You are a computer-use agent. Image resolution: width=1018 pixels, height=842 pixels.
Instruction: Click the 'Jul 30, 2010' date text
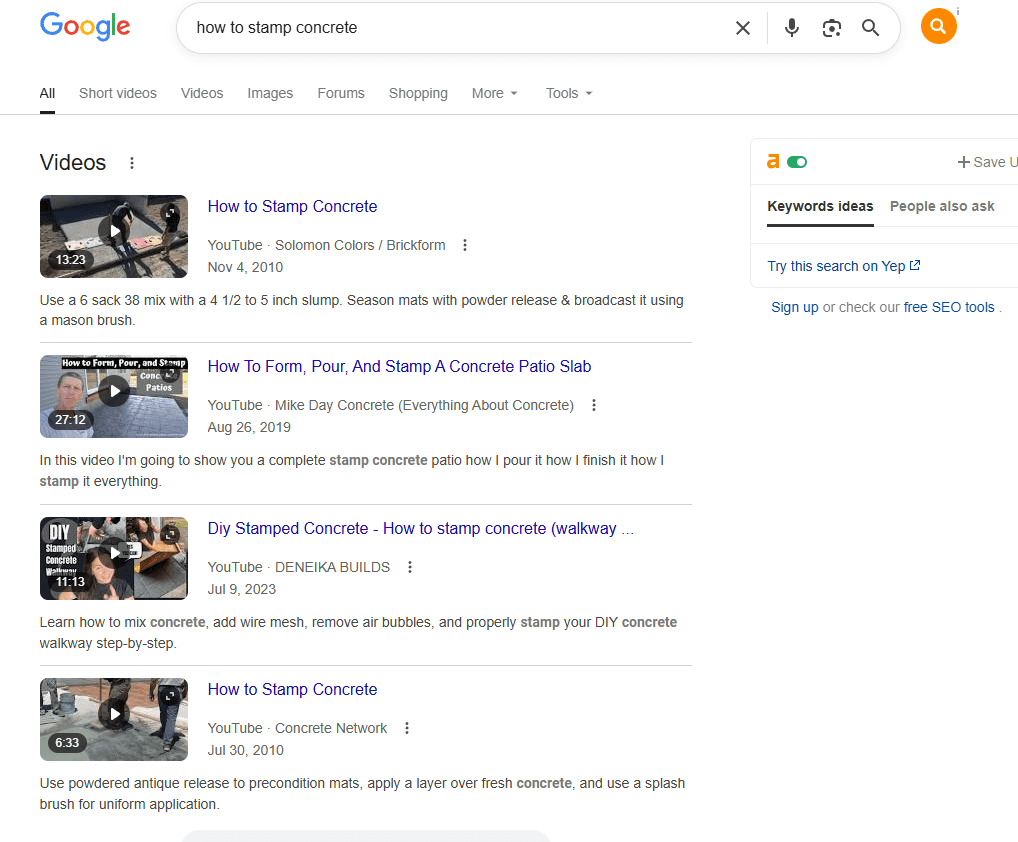pyautogui.click(x=245, y=750)
